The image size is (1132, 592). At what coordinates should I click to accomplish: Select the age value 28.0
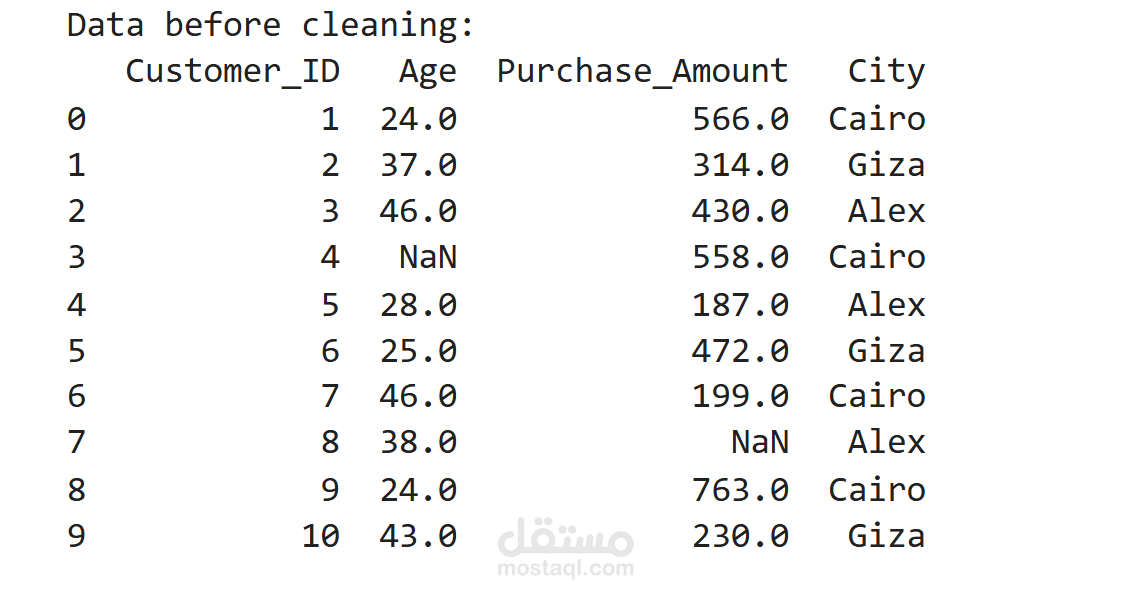(x=418, y=304)
